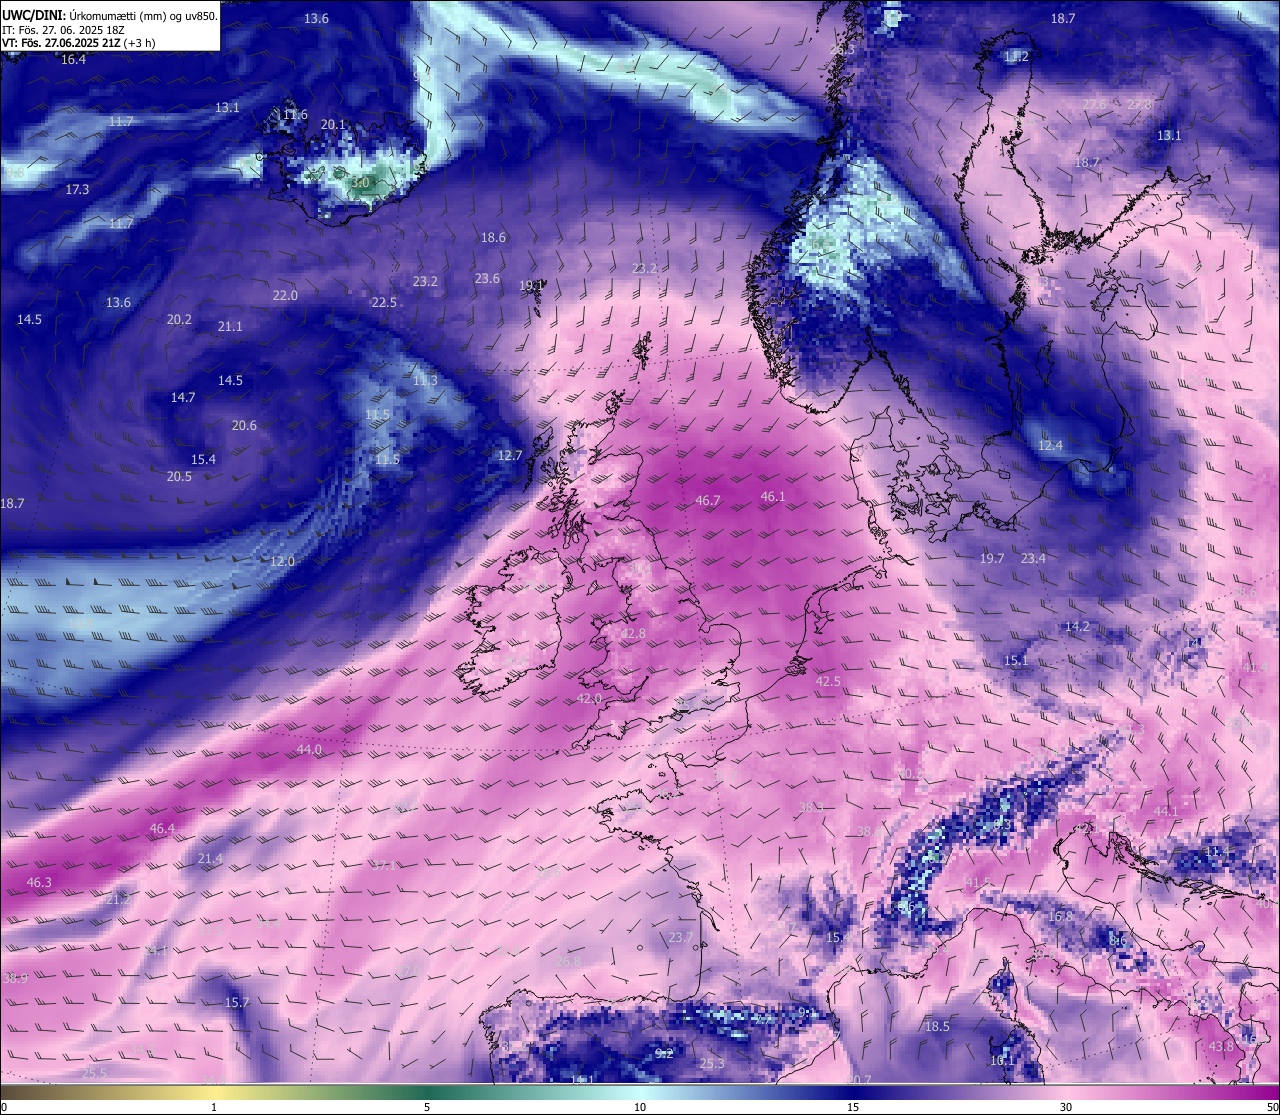The image size is (1280, 1115).
Task: Click the 25.3 value over Spain
Action: (712, 1064)
